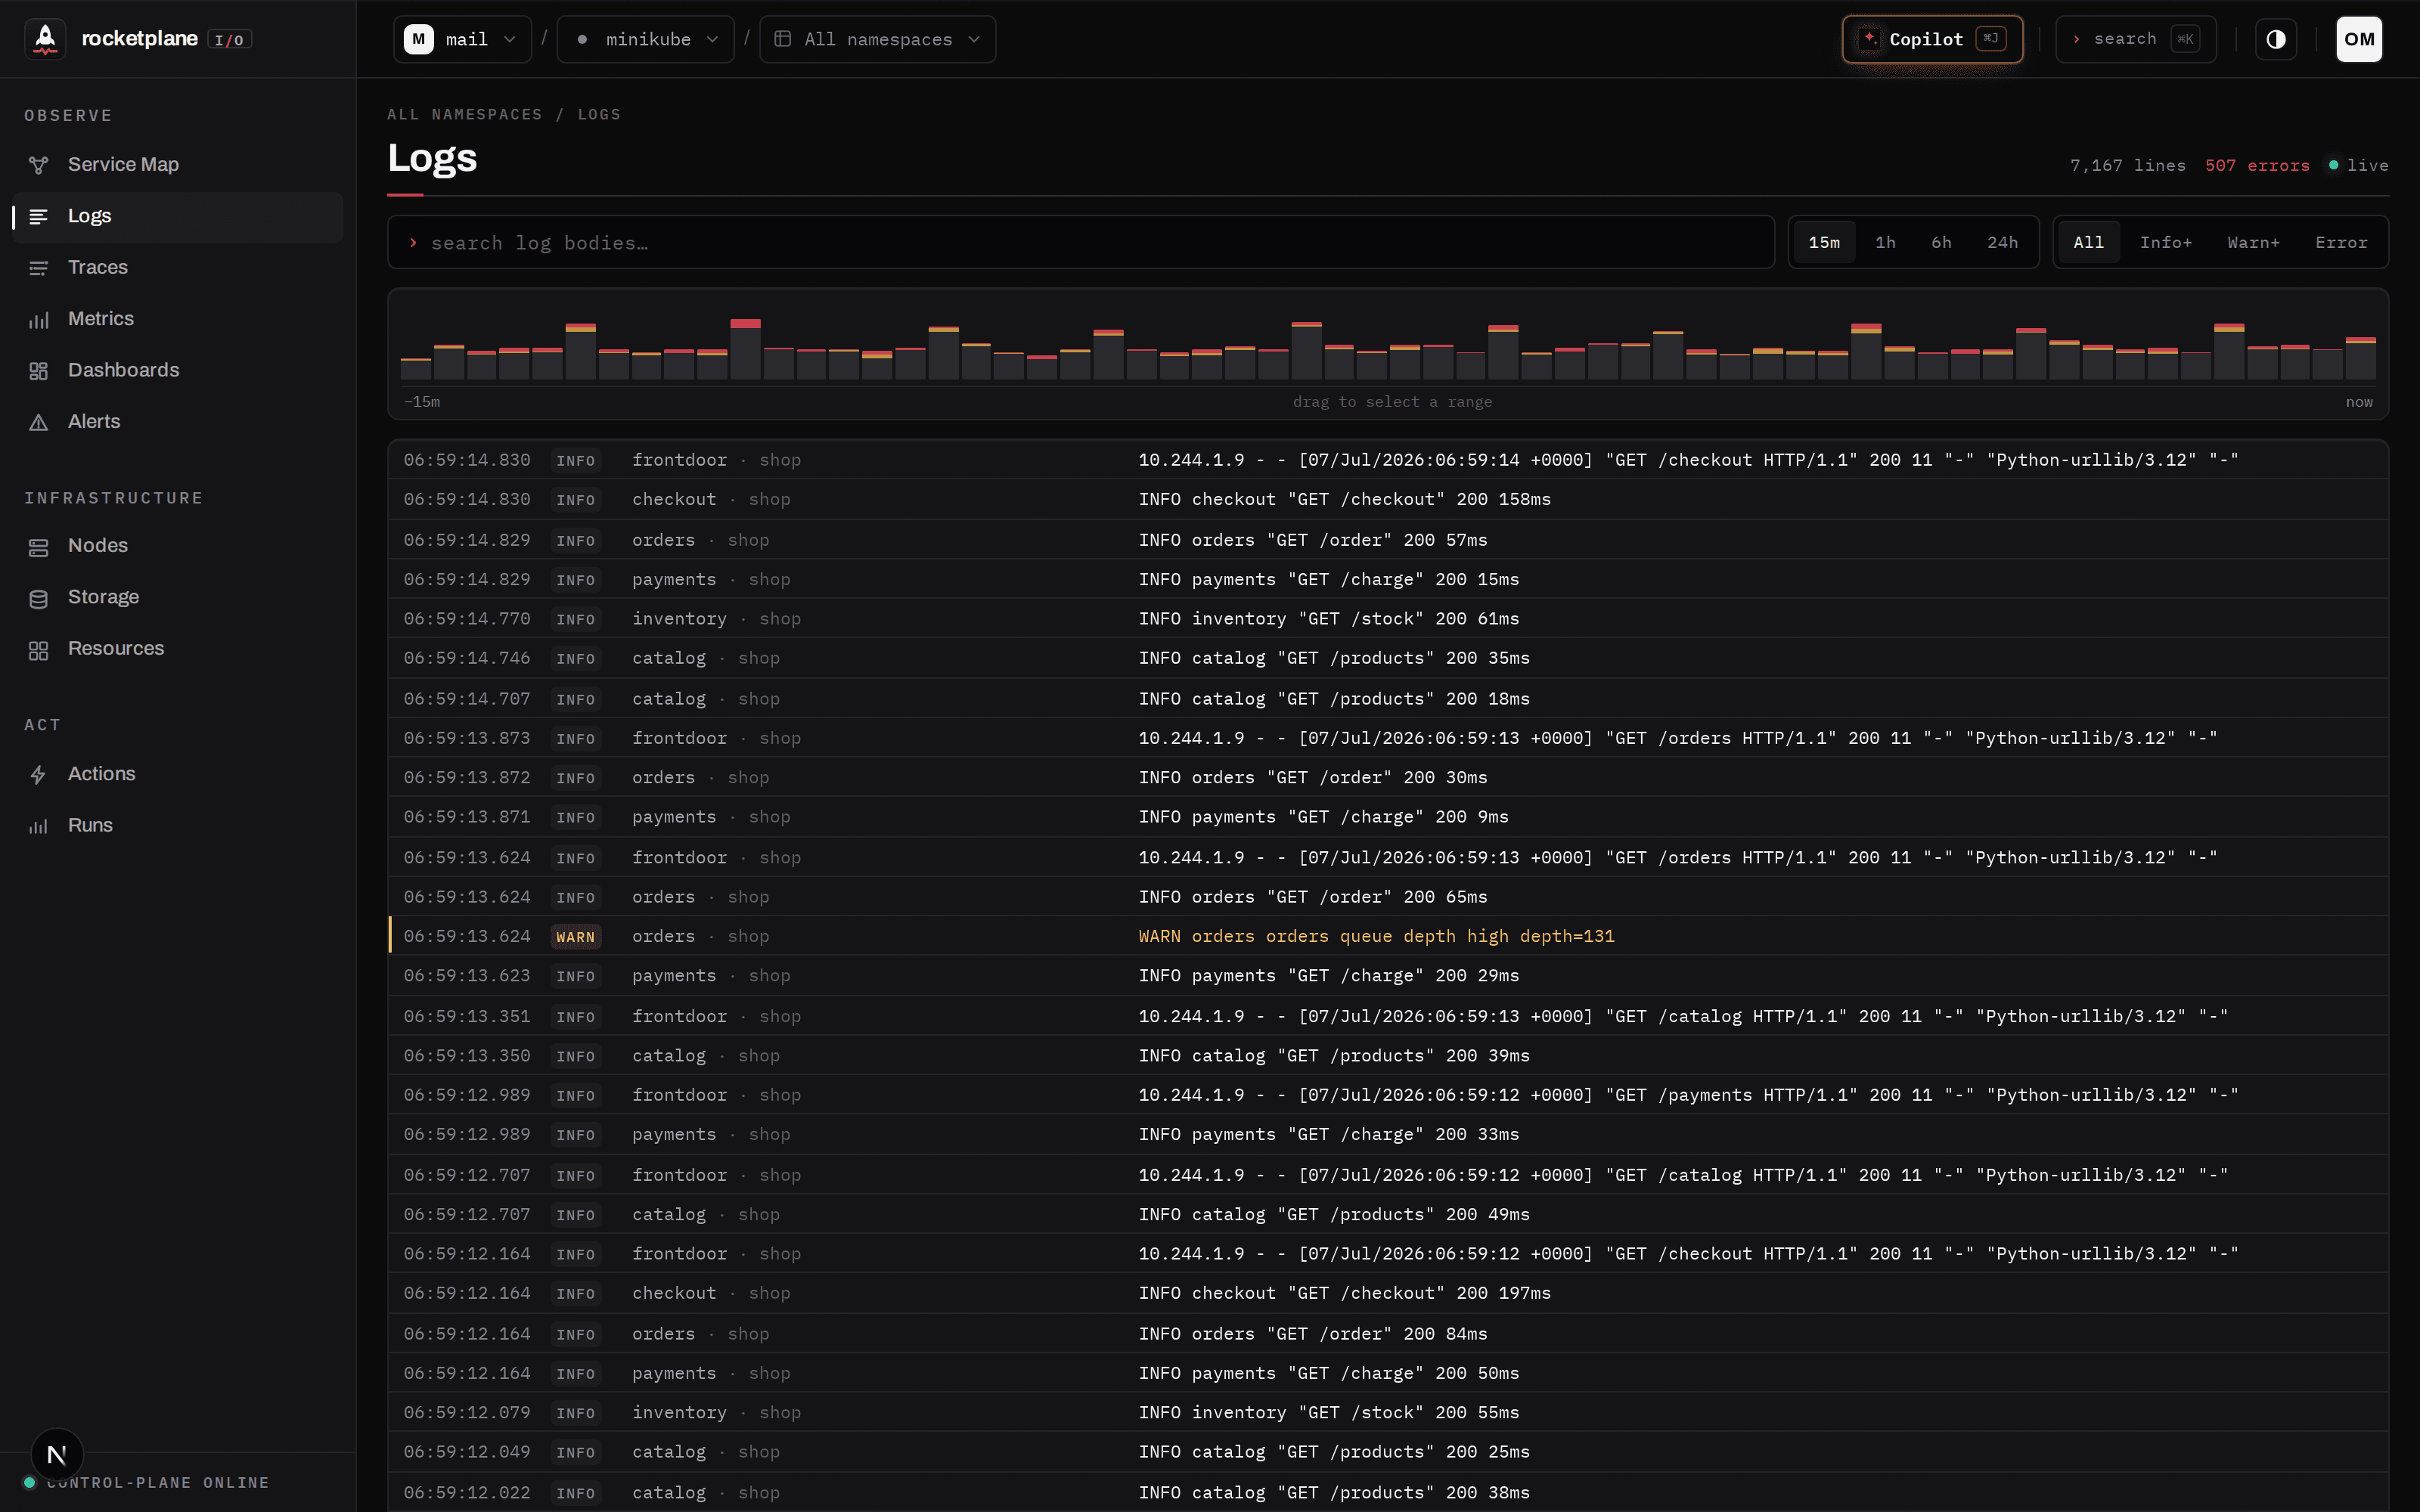This screenshot has height=1512, width=2420.
Task: Open log line 'inventory GET /stock 200 61ms'
Action: tap(1388, 618)
